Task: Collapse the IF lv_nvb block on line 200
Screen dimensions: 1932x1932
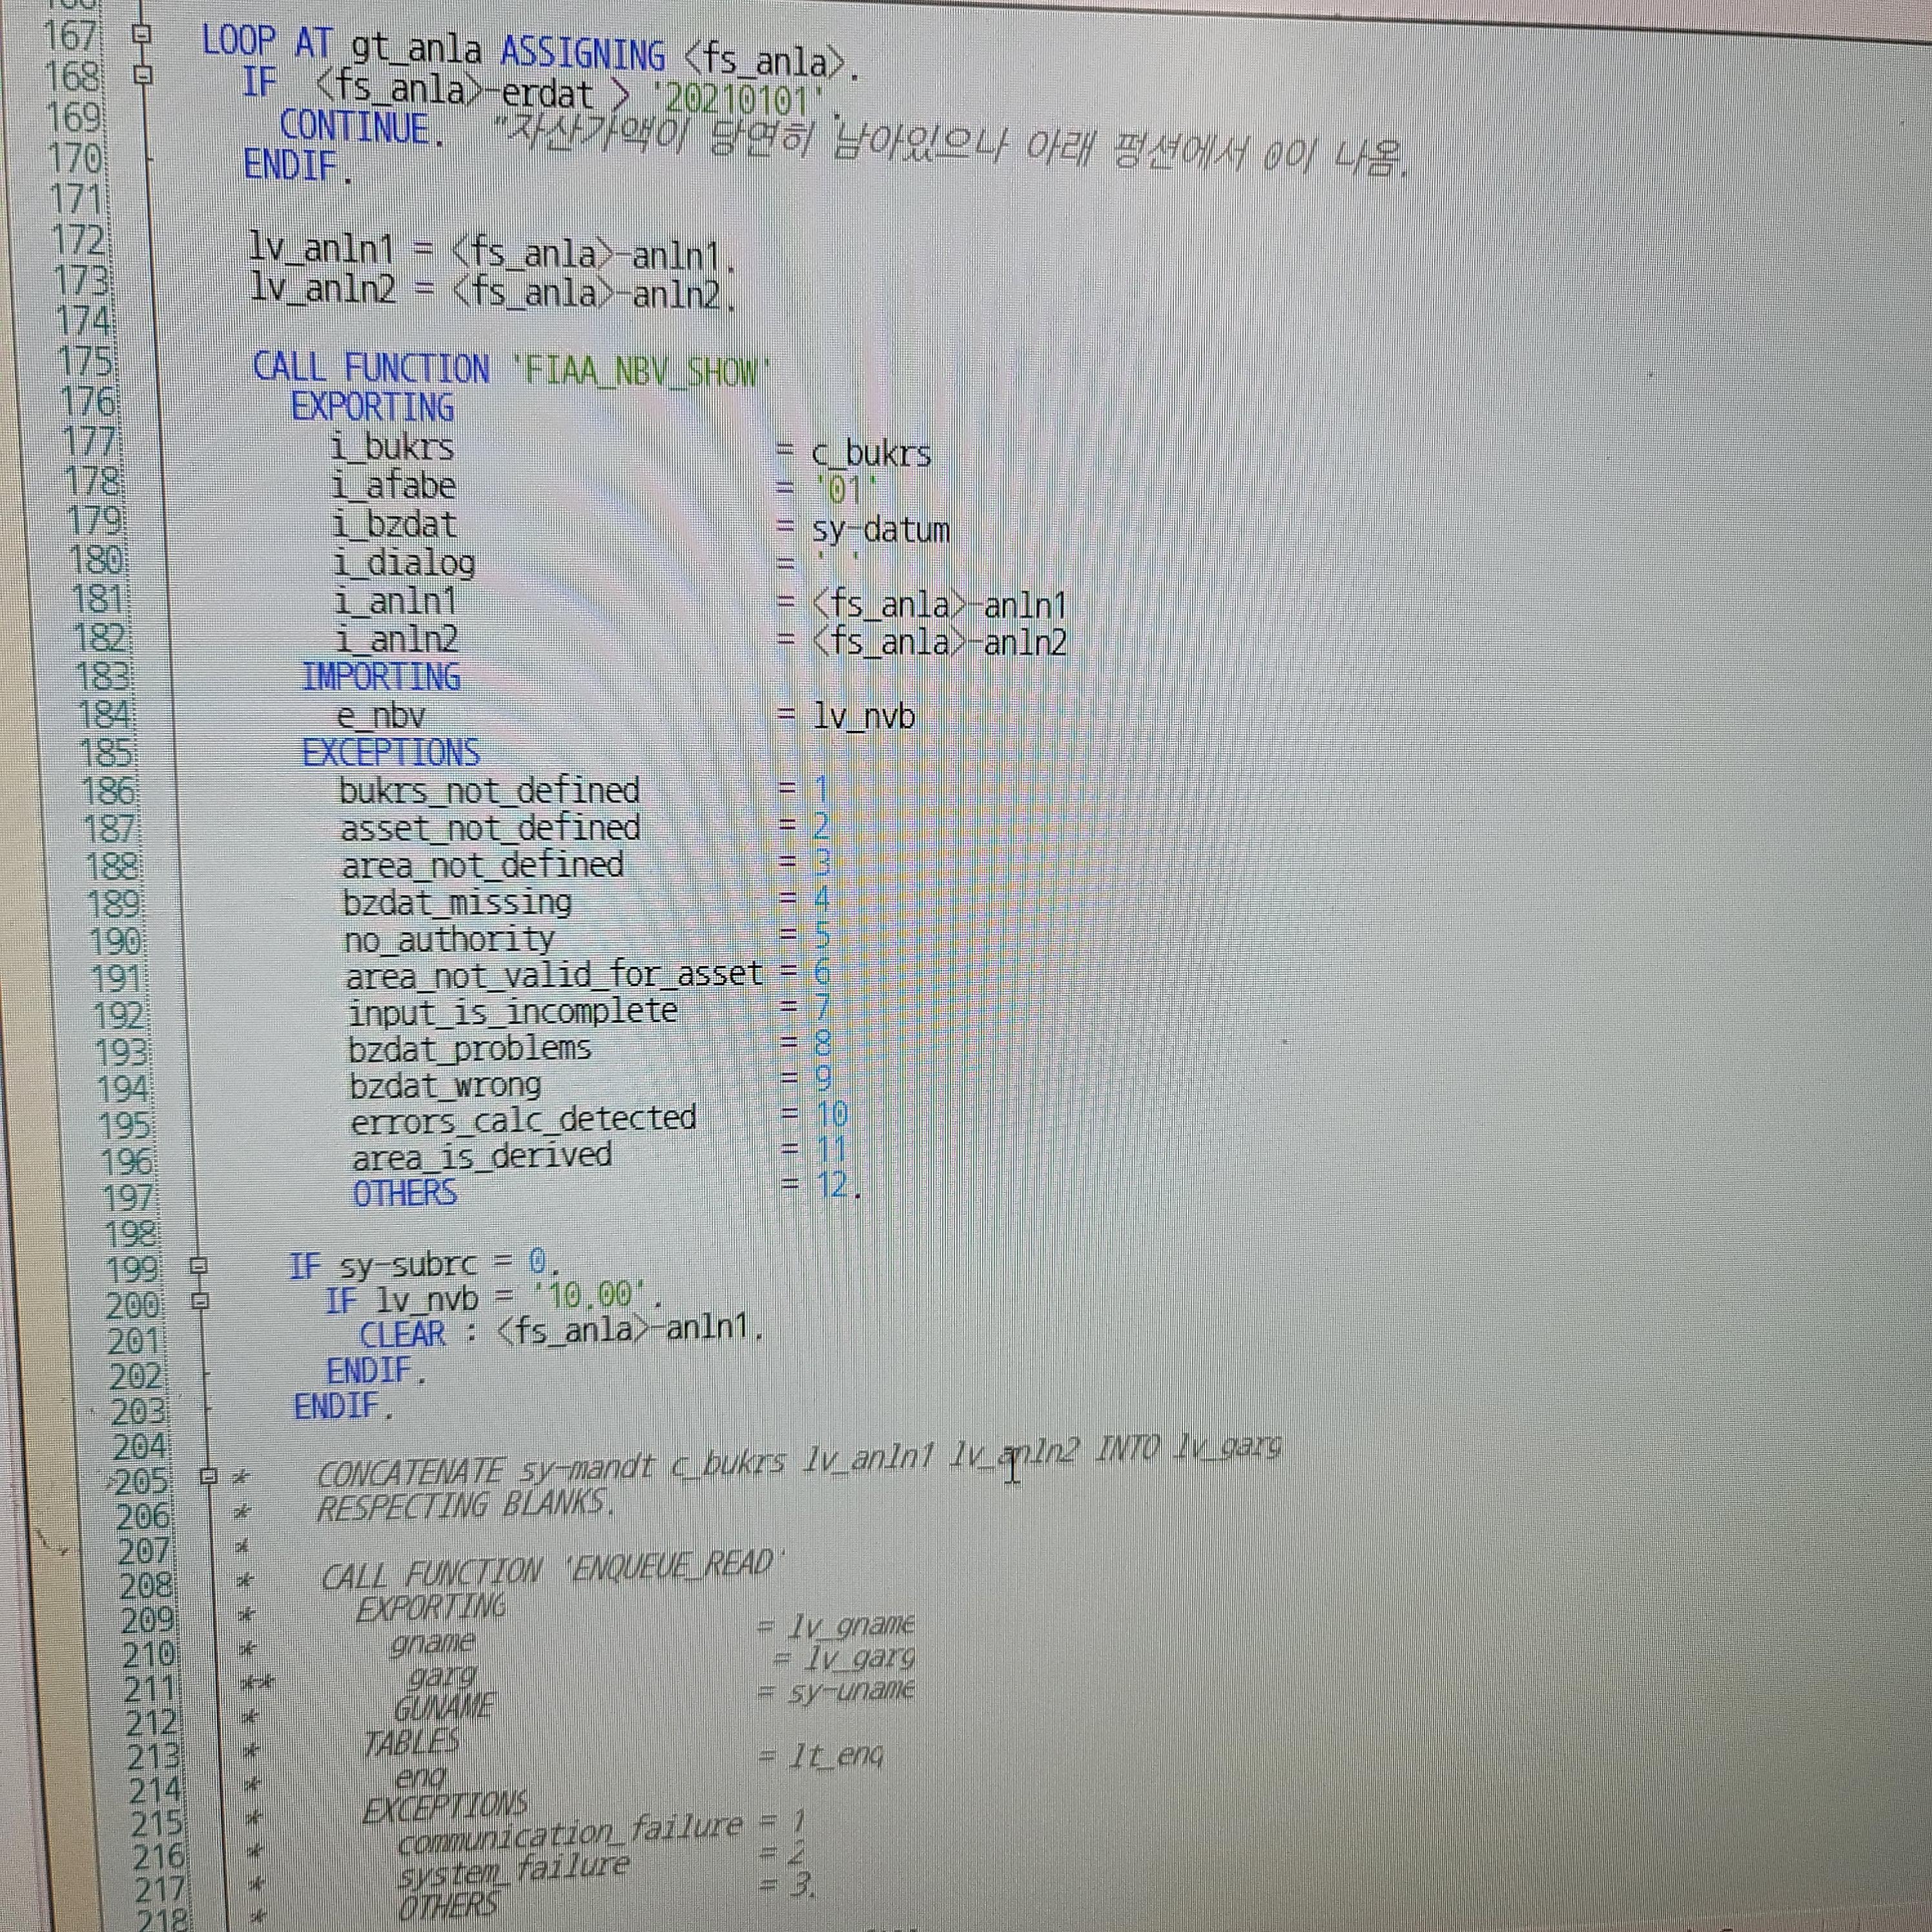Action: (200, 1301)
